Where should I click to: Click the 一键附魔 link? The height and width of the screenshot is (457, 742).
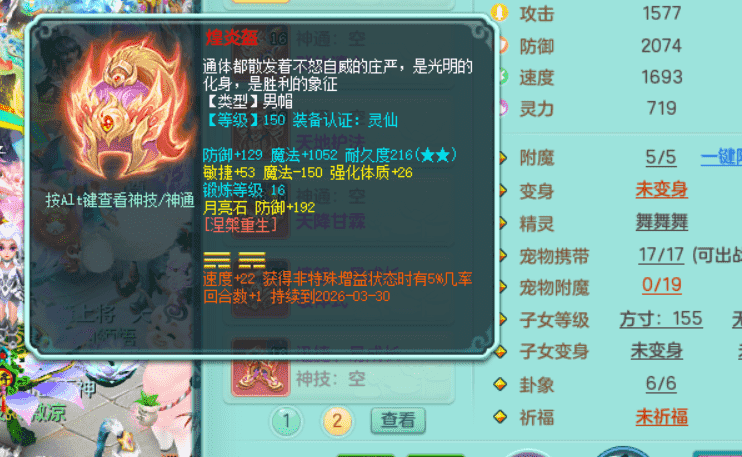[x=721, y=157]
